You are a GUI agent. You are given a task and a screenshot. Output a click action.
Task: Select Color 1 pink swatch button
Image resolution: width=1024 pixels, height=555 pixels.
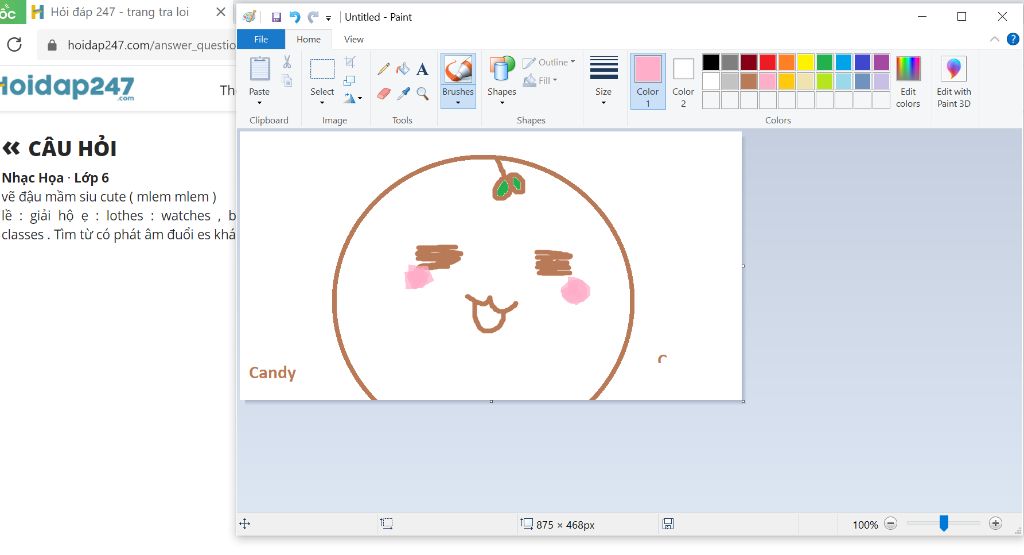tap(648, 82)
